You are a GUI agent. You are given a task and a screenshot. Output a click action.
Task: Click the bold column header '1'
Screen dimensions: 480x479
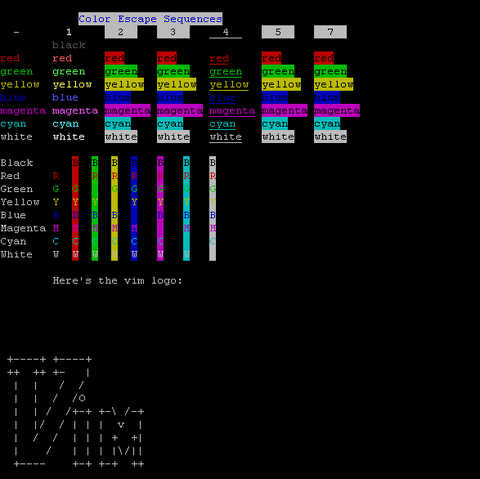69,32
